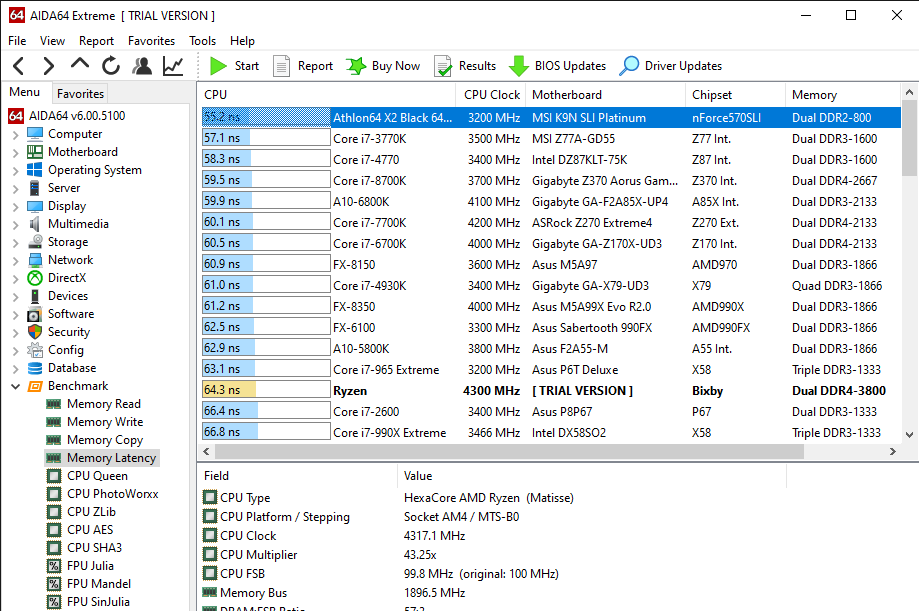Expand the Devices tree node
Screen dimensions: 919x611
click(x=16, y=296)
